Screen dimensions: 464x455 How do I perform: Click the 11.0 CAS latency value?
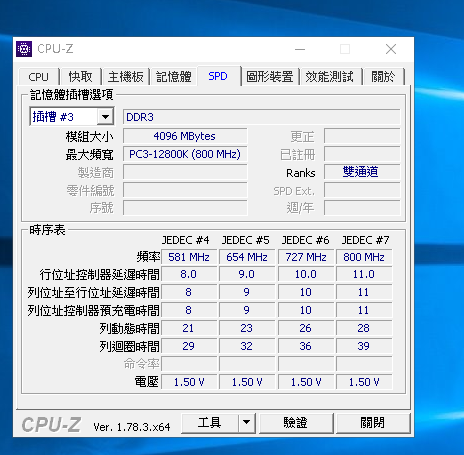click(x=364, y=274)
